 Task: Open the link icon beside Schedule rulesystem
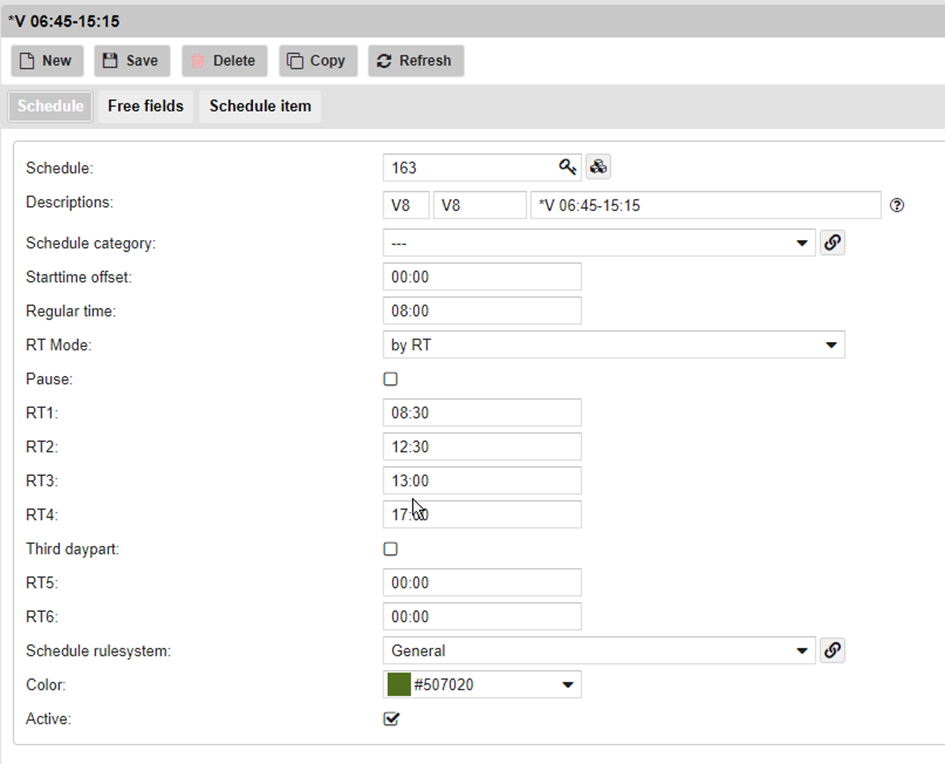(832, 651)
